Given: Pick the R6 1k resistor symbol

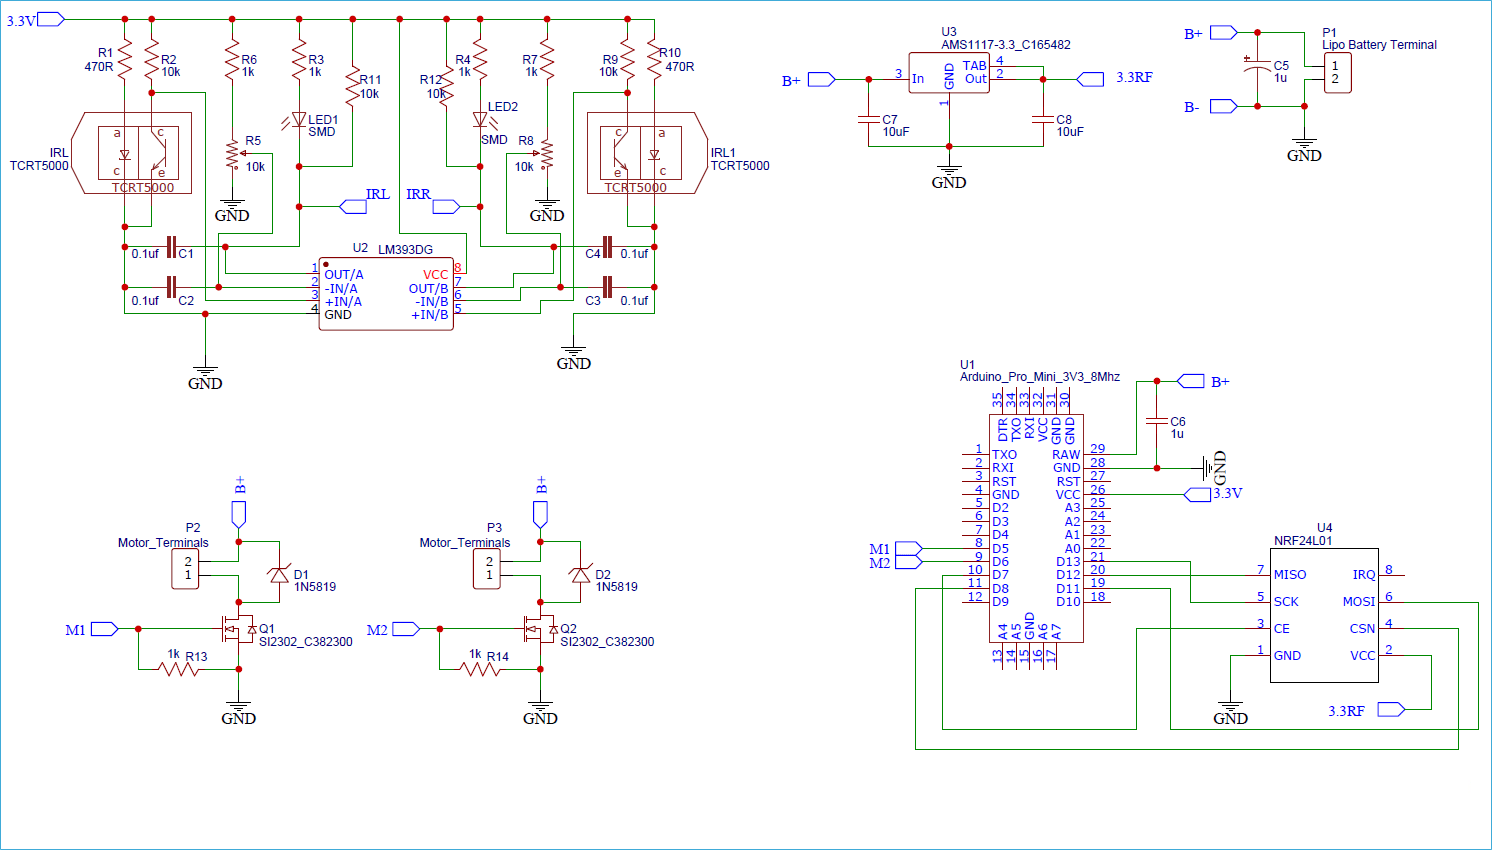Looking at the screenshot, I should point(232,60).
